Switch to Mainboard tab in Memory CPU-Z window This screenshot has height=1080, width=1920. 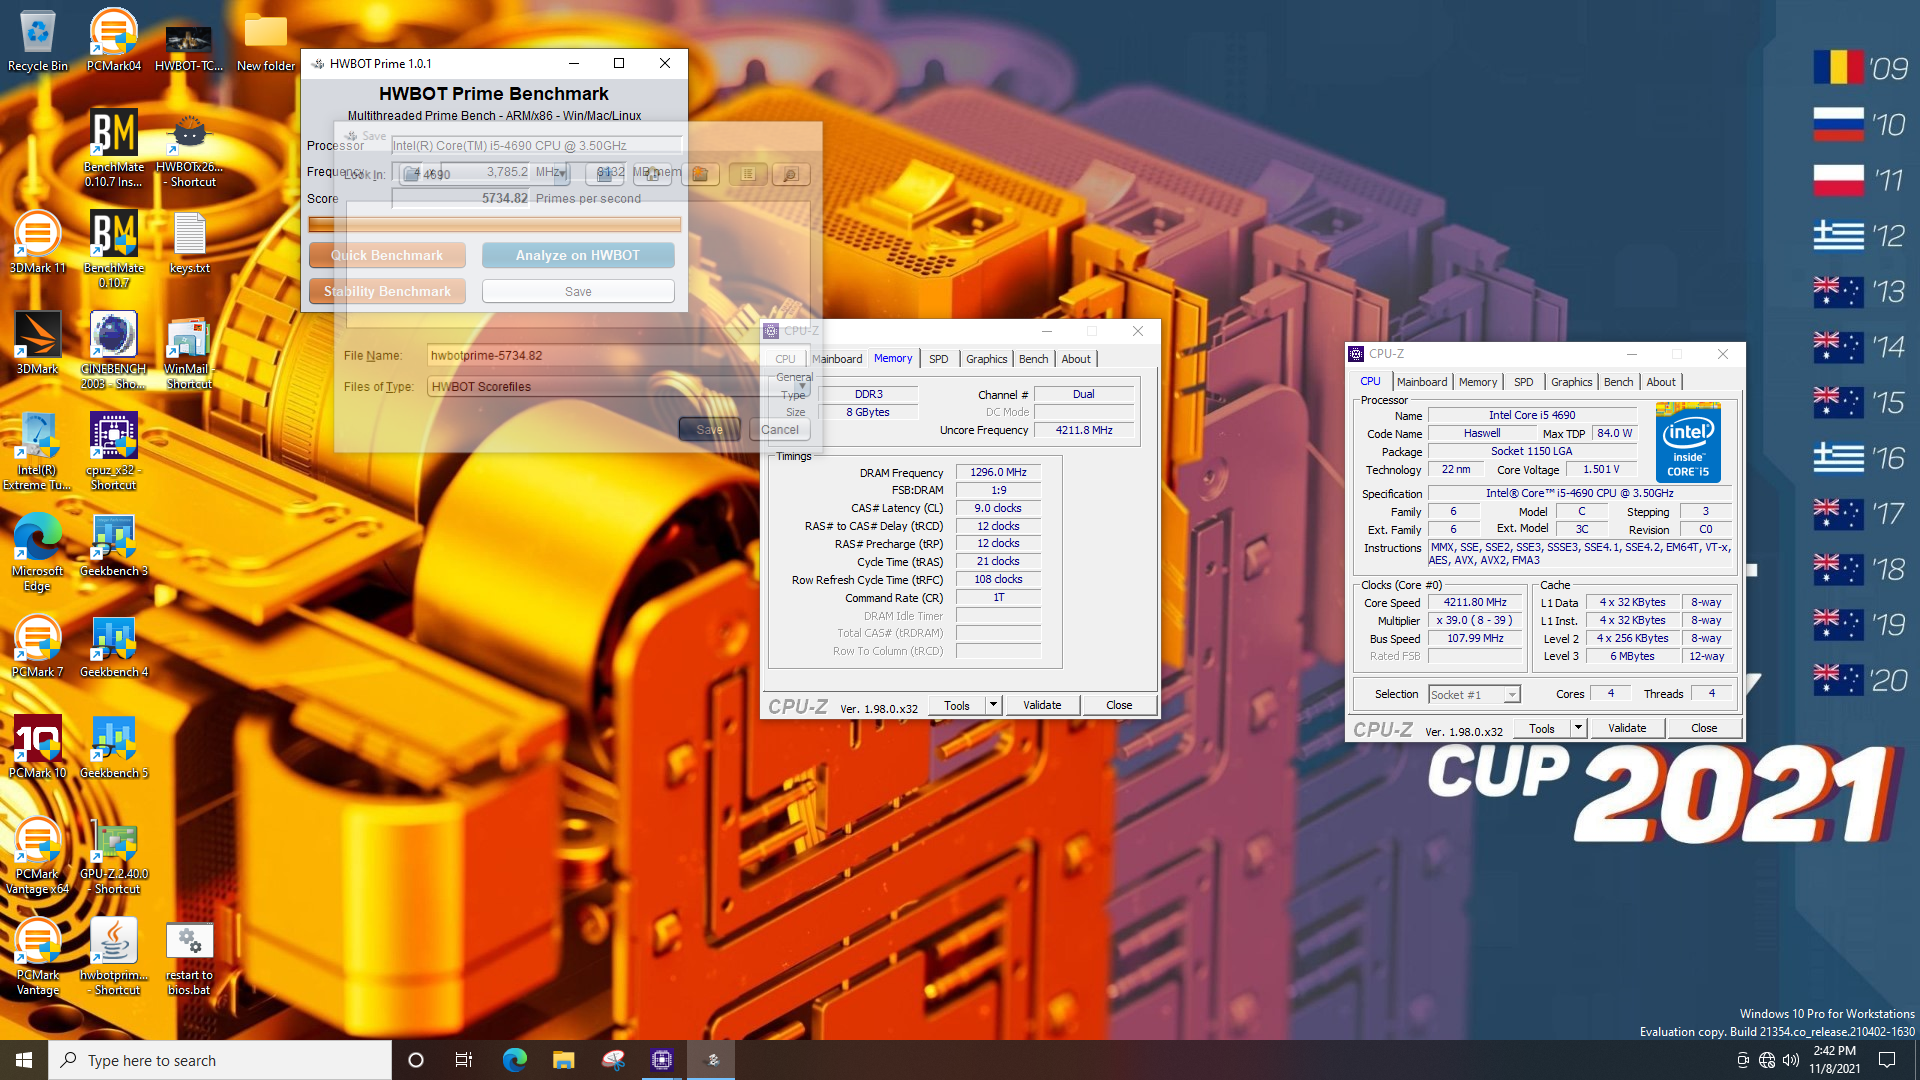[x=837, y=359]
